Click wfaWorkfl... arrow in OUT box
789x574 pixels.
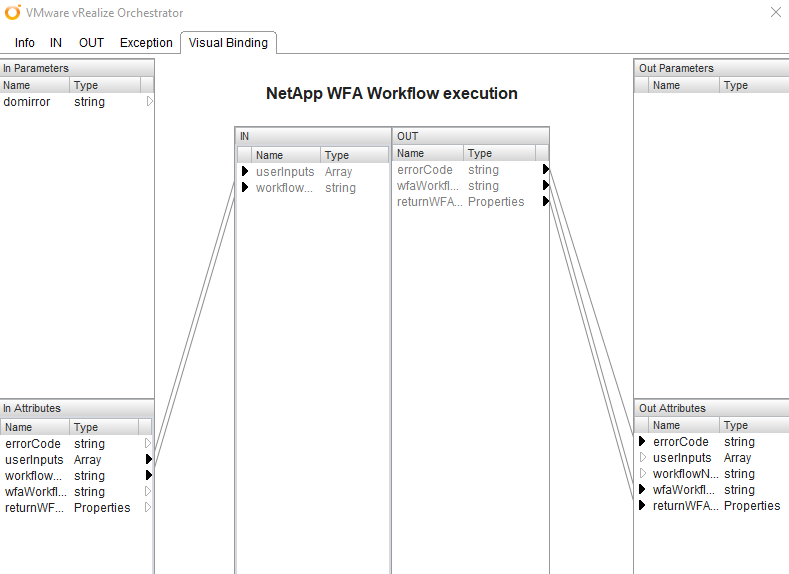(x=545, y=185)
